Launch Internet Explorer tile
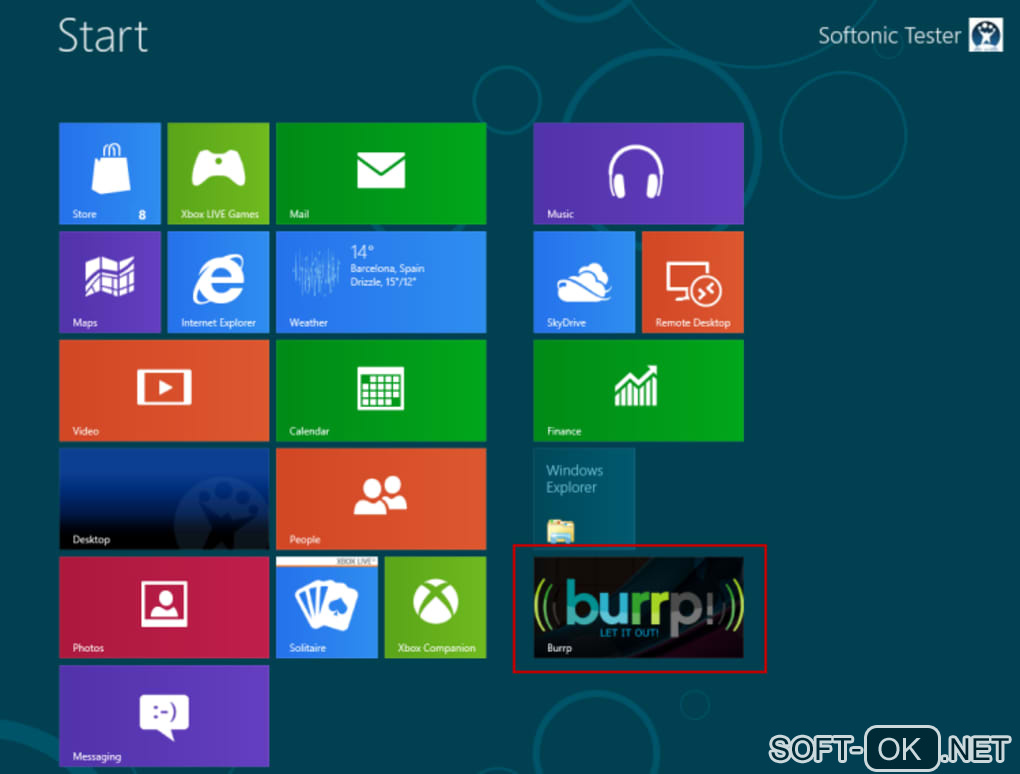 coord(218,282)
